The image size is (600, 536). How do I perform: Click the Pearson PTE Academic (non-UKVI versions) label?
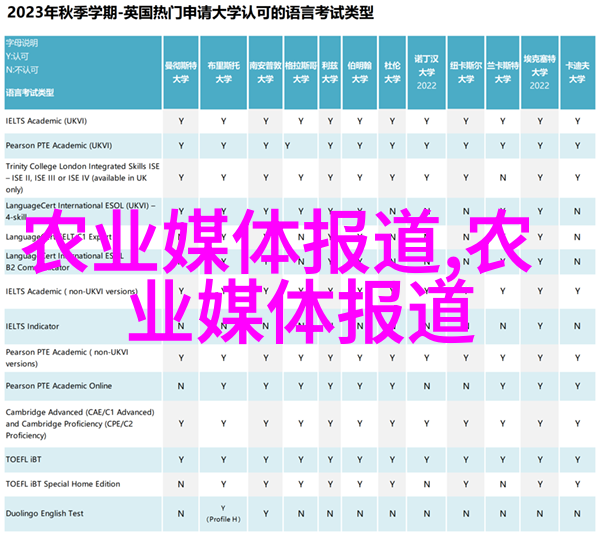(67, 358)
